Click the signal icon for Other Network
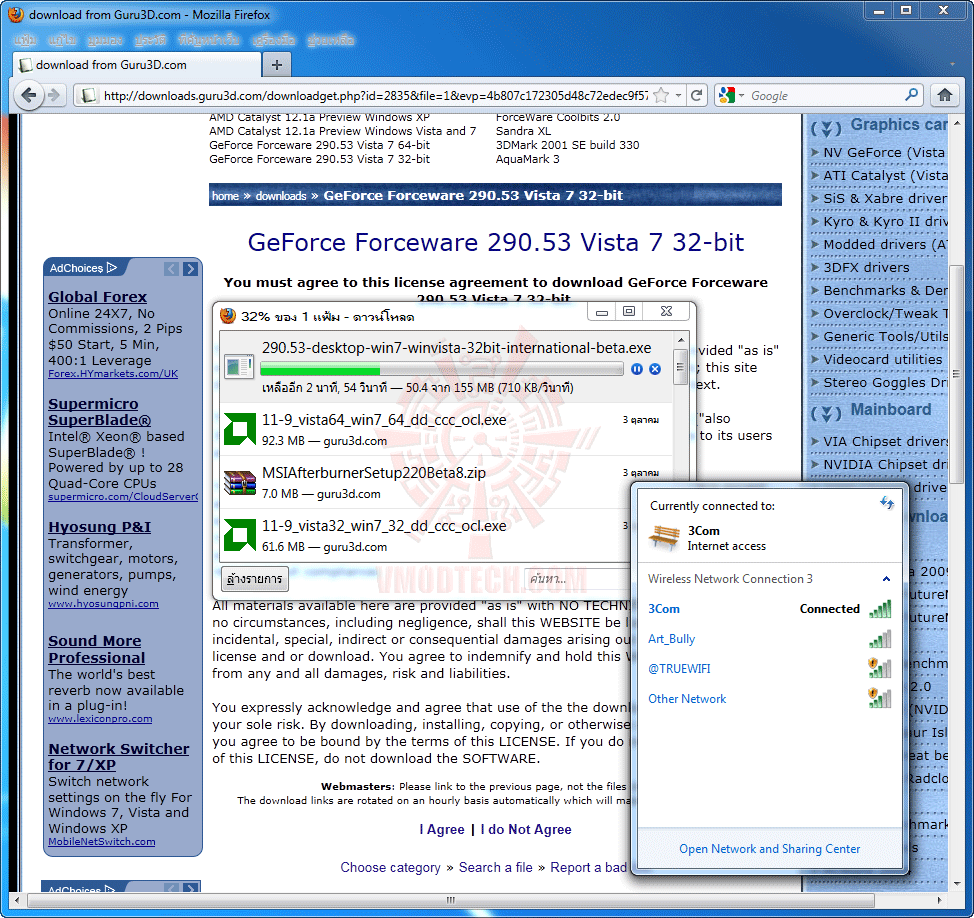 point(880,698)
